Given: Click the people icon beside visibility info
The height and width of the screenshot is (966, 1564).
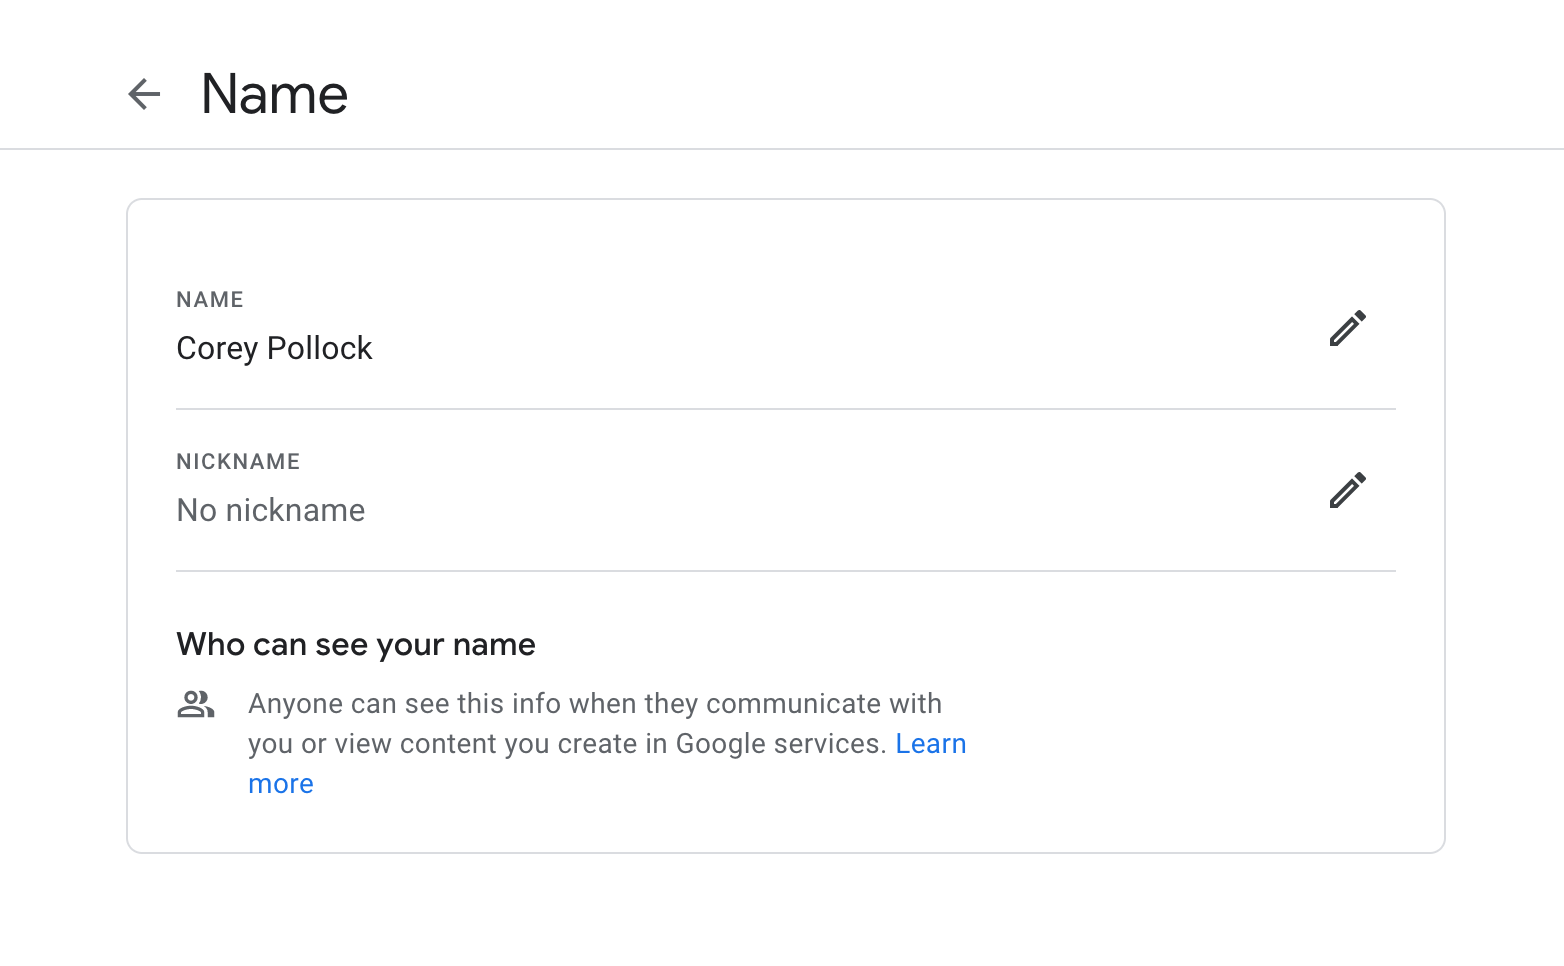Looking at the screenshot, I should click(x=196, y=704).
